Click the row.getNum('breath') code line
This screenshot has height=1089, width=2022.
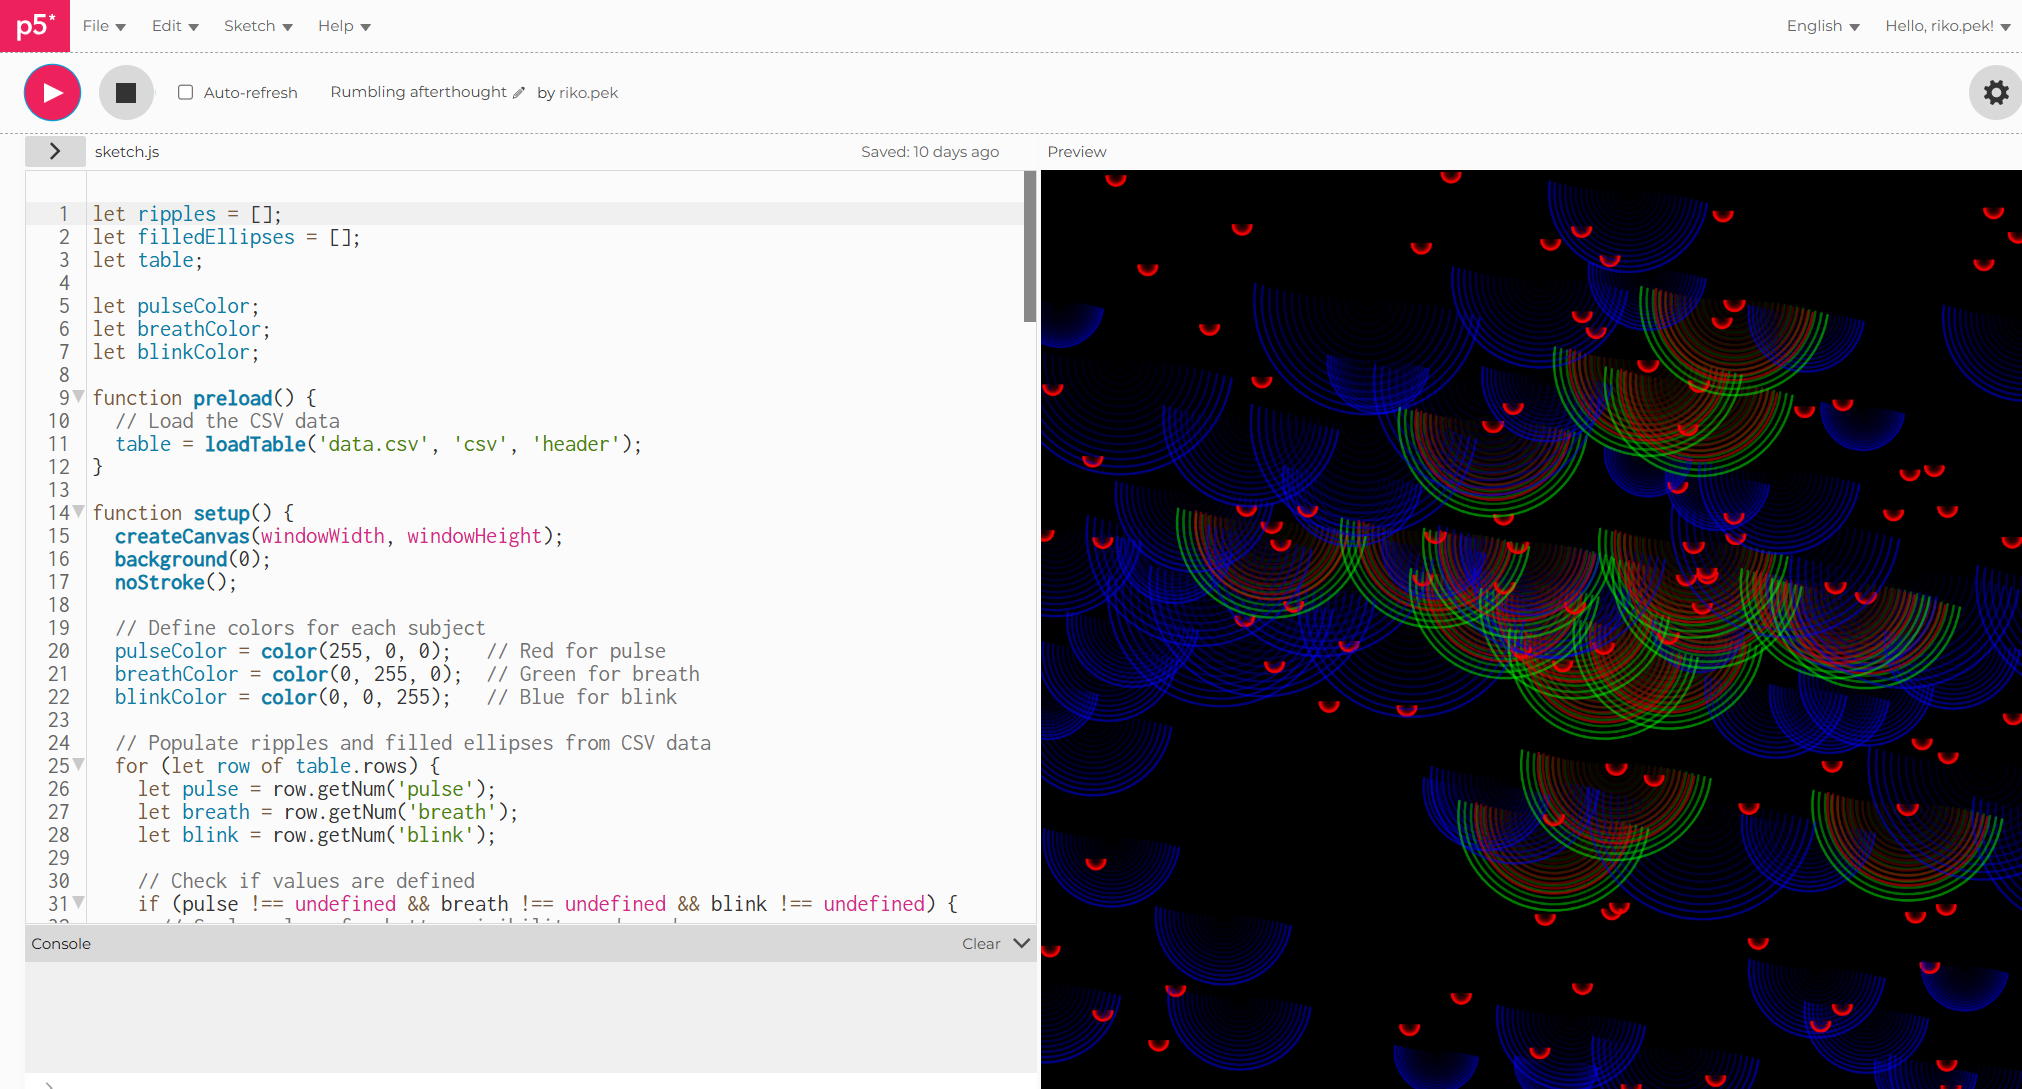click(x=328, y=812)
